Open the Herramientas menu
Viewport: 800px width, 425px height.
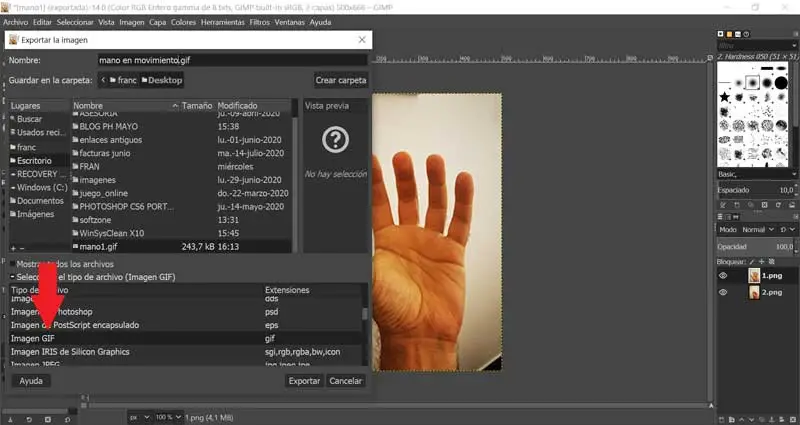click(x=223, y=22)
